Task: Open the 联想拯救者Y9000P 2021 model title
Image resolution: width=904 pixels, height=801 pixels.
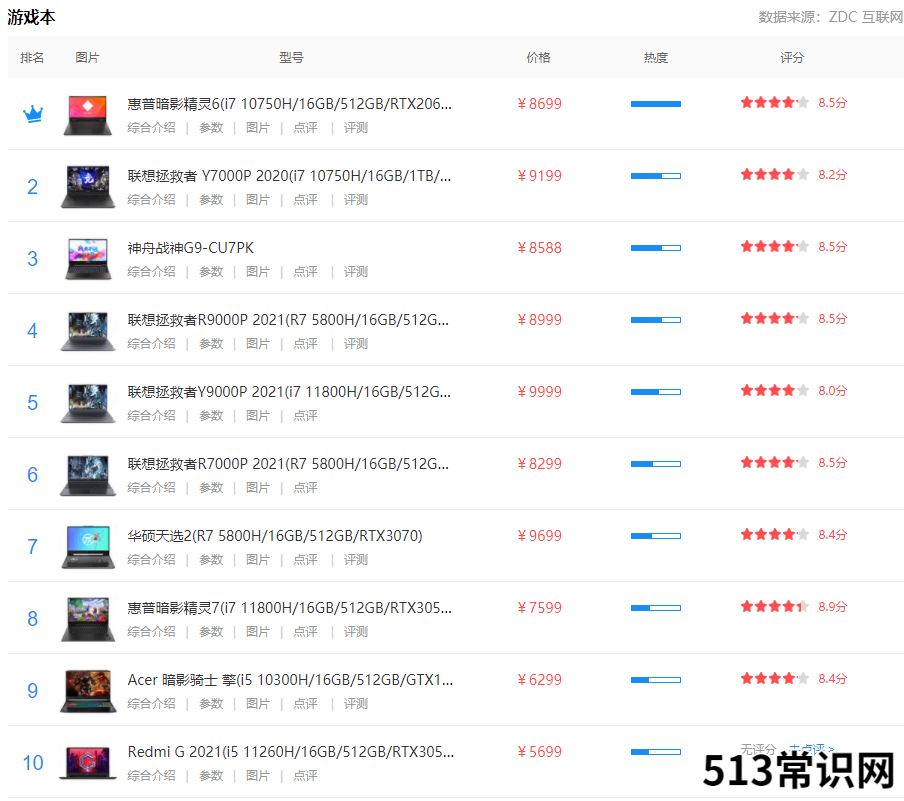Action: (289, 392)
